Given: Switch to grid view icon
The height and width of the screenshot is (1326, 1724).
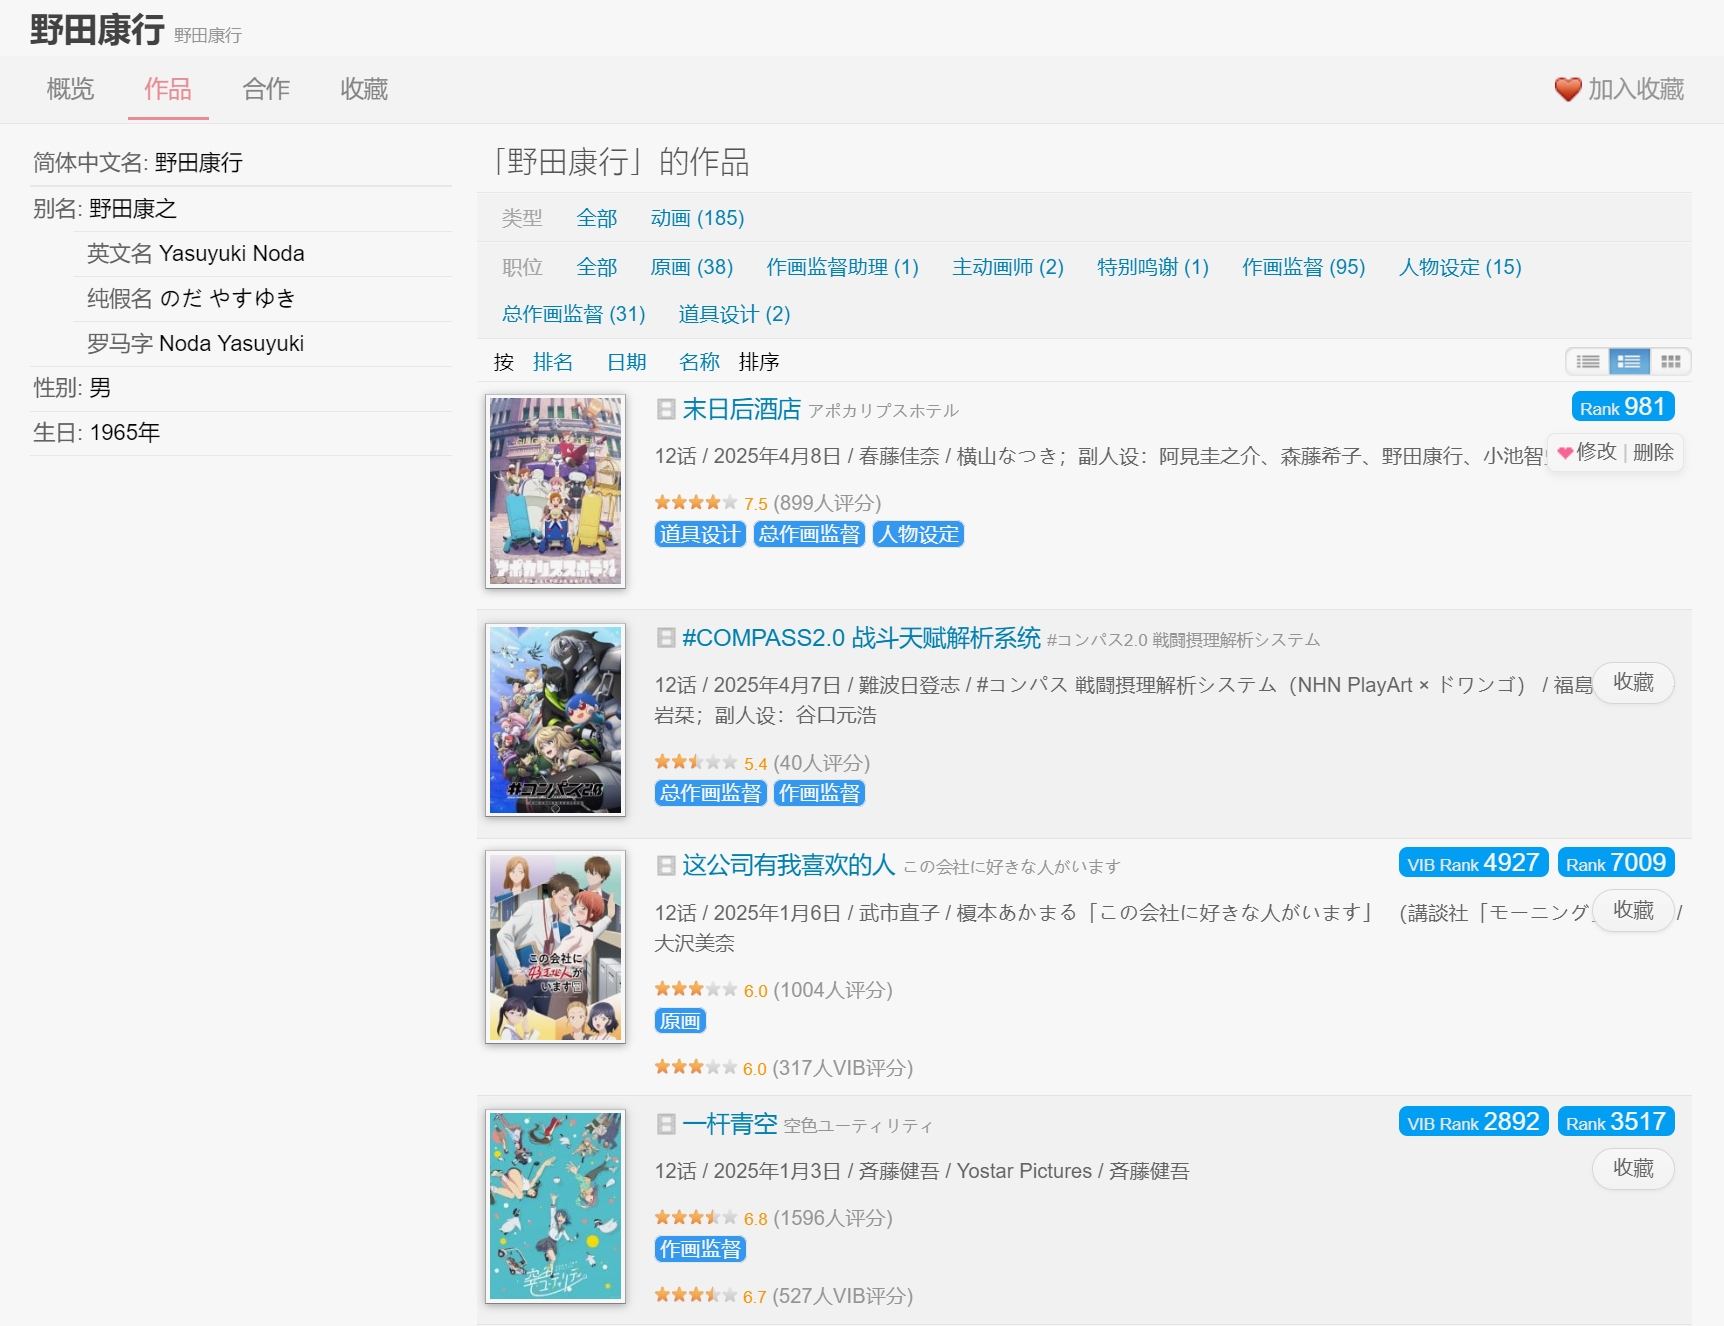Looking at the screenshot, I should (x=1670, y=362).
